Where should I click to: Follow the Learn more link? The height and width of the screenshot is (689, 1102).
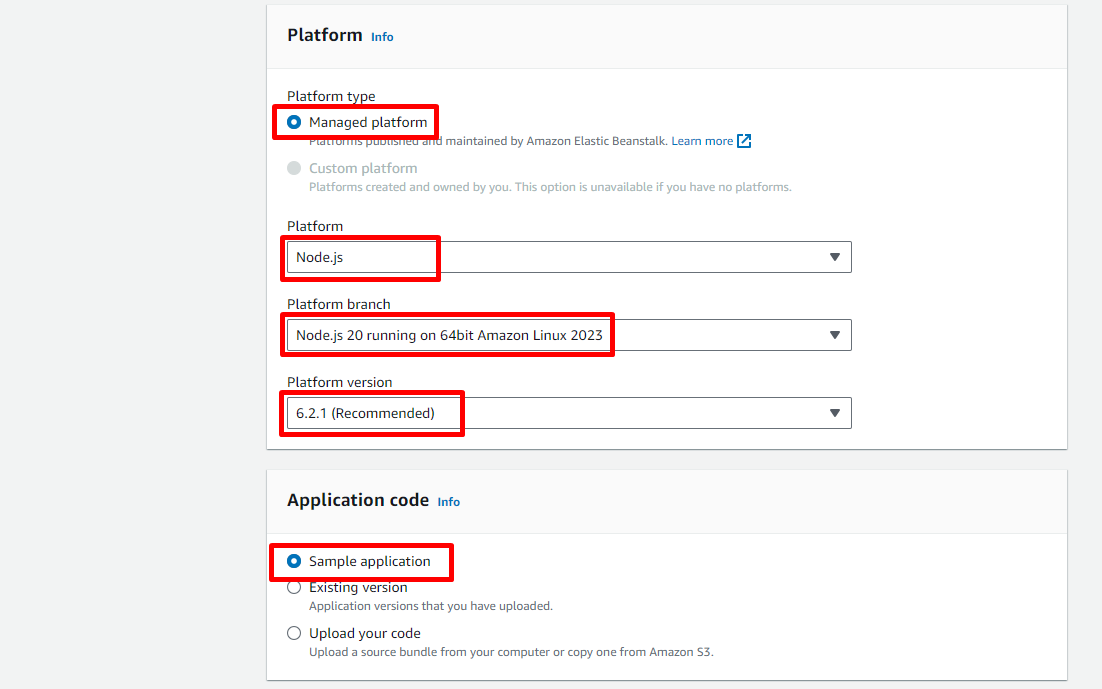(702, 141)
